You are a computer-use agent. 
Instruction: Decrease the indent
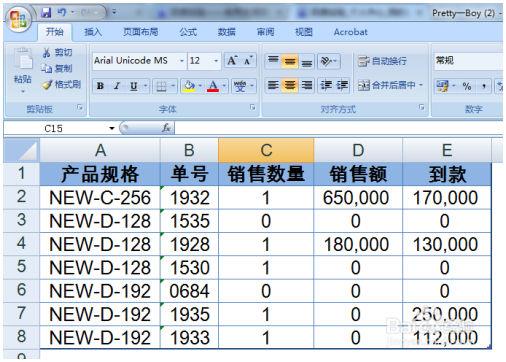(x=326, y=85)
